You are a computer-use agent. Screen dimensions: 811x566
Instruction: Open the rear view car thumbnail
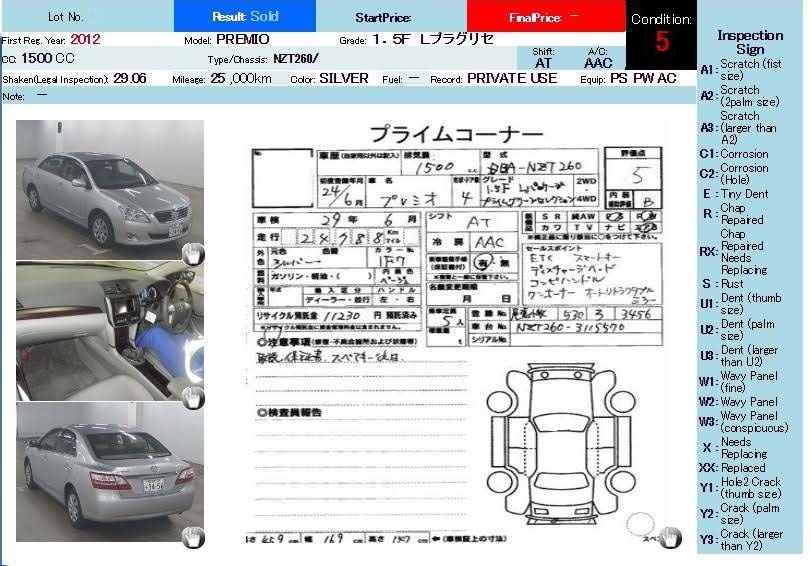point(109,470)
